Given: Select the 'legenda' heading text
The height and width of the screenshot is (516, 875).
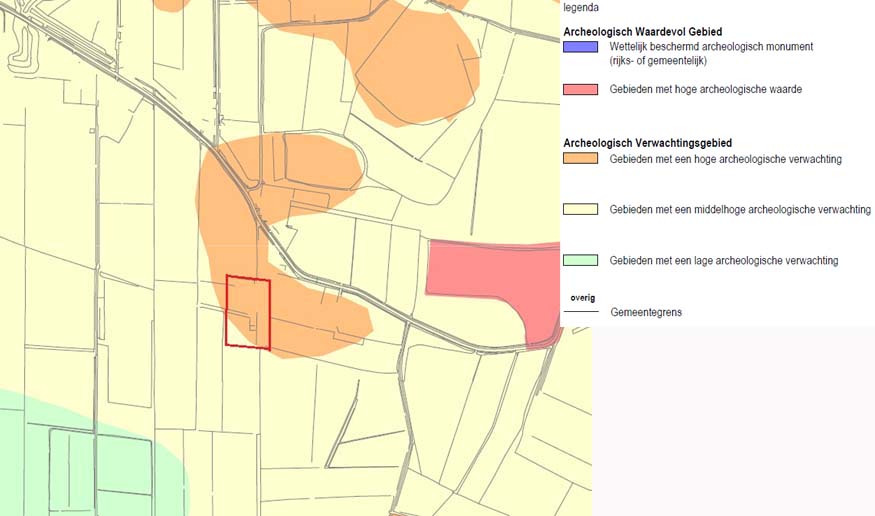Looking at the screenshot, I should click(x=581, y=8).
